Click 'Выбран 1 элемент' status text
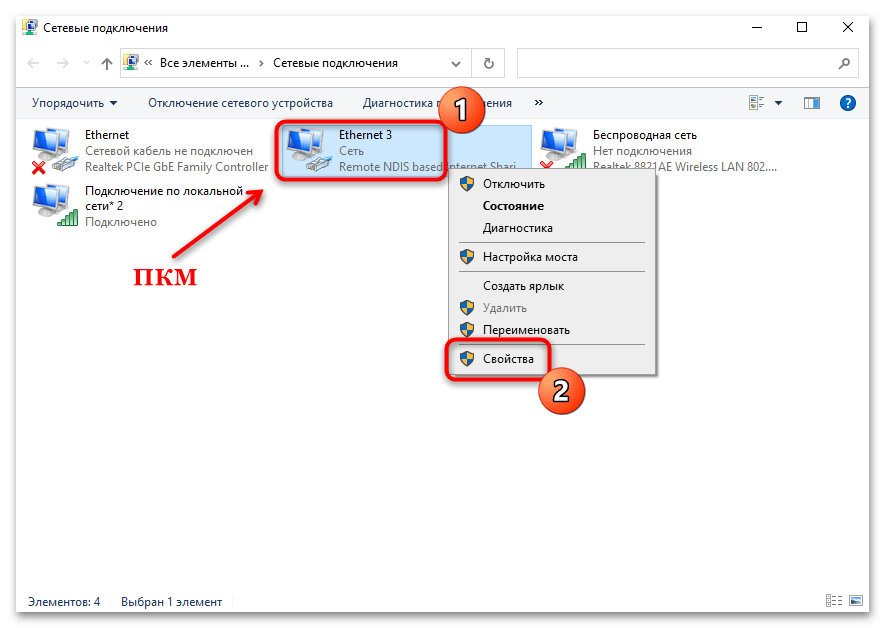This screenshot has width=885, height=628. 172,602
